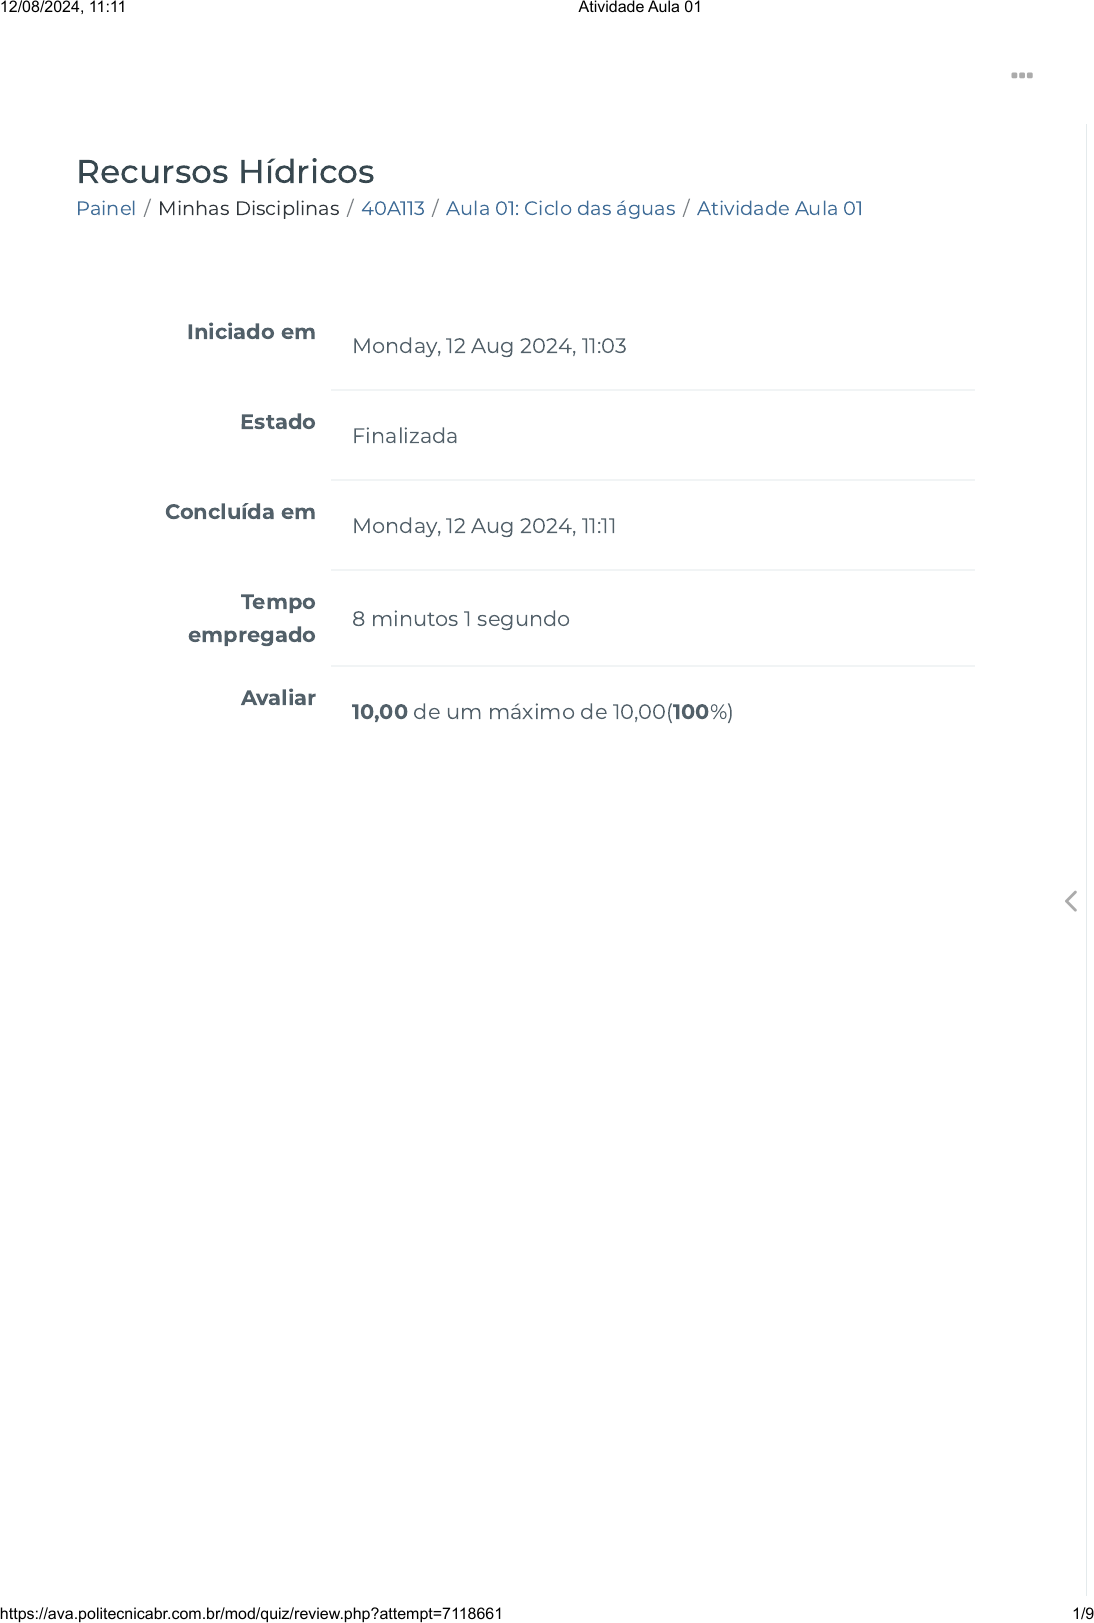Click the Atividade Aula 01 breadcrumb
Image resolution: width=1094 pixels, height=1623 pixels.
click(780, 208)
